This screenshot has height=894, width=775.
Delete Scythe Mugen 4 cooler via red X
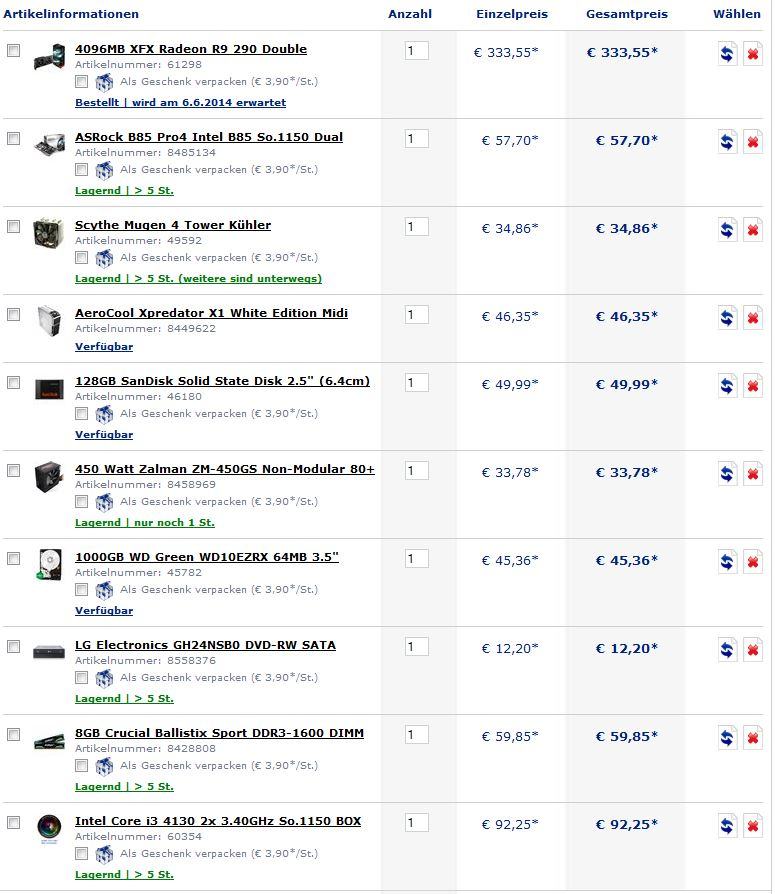752,230
